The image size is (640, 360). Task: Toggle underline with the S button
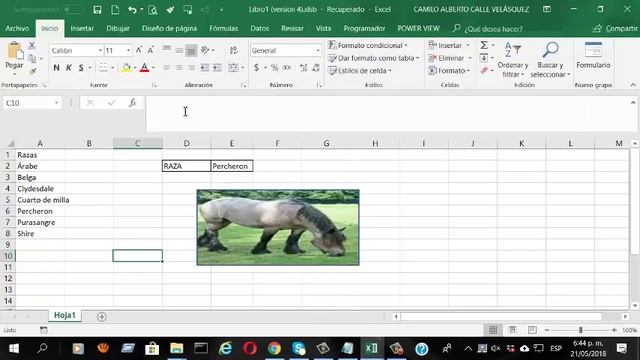pos(81,68)
